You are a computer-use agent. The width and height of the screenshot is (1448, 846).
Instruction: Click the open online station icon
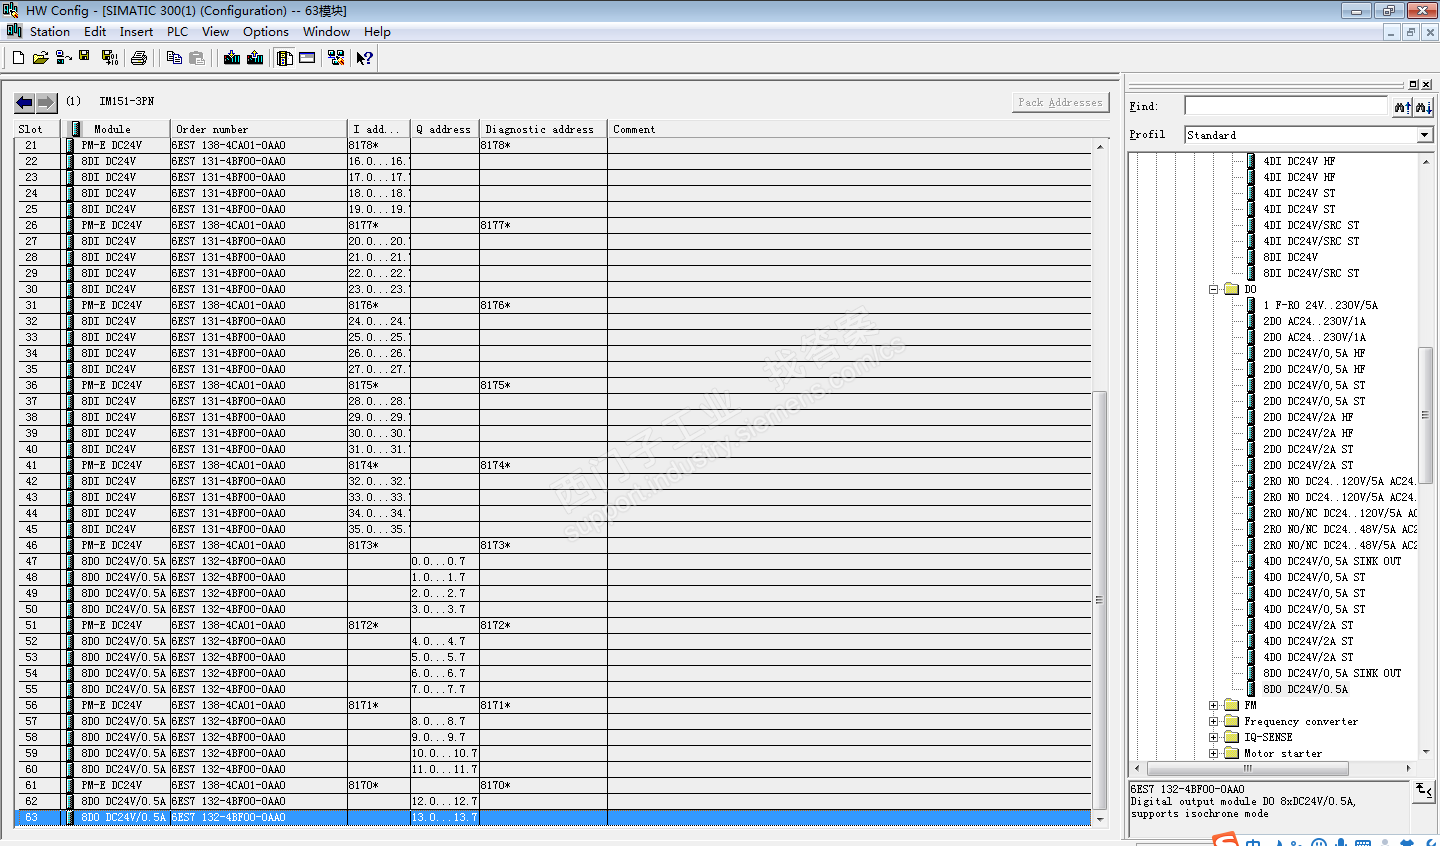(x=63, y=58)
